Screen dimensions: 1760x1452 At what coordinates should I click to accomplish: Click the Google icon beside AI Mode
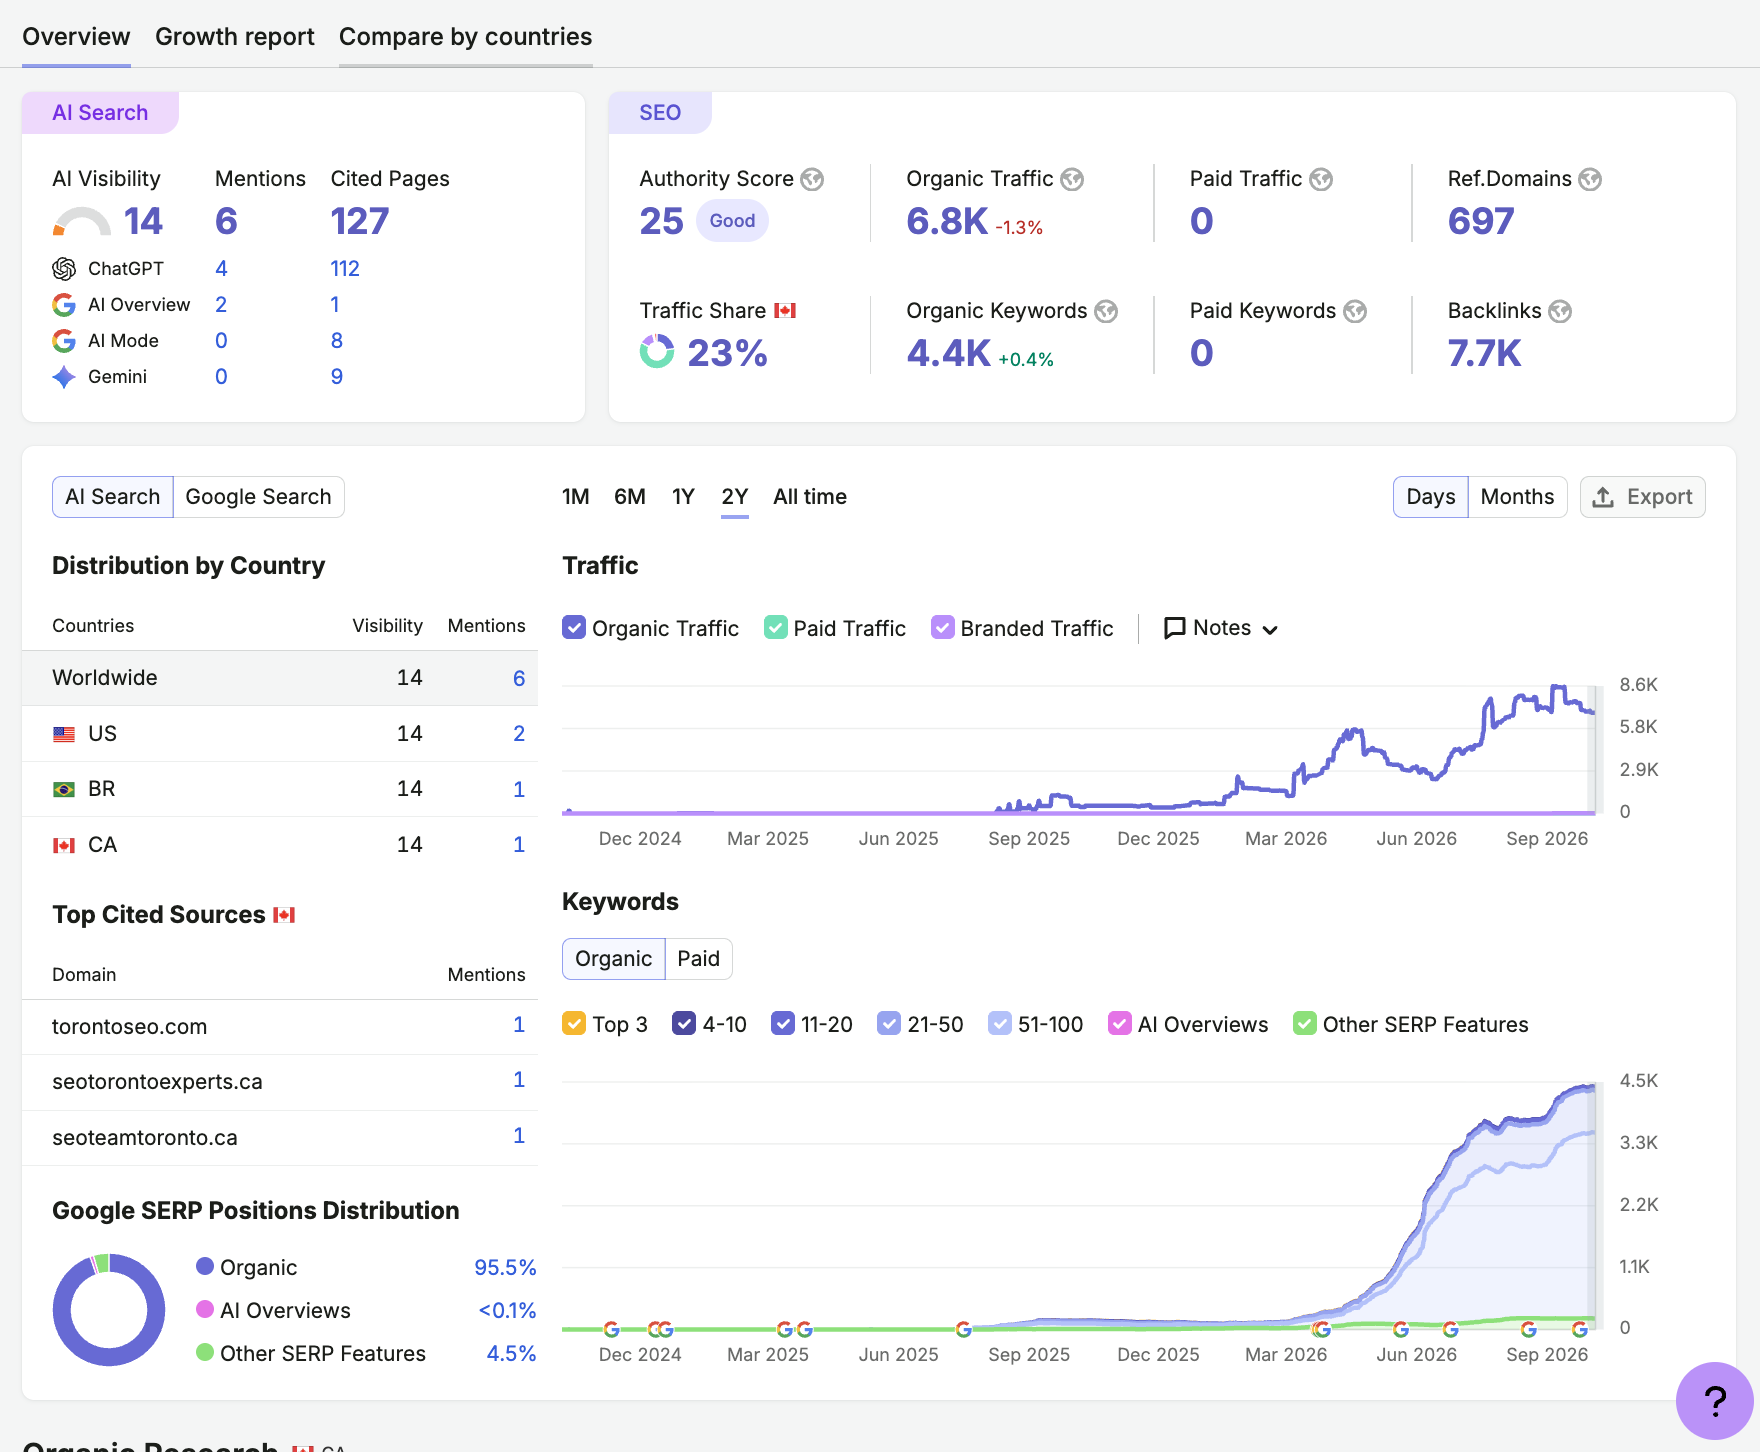64,341
